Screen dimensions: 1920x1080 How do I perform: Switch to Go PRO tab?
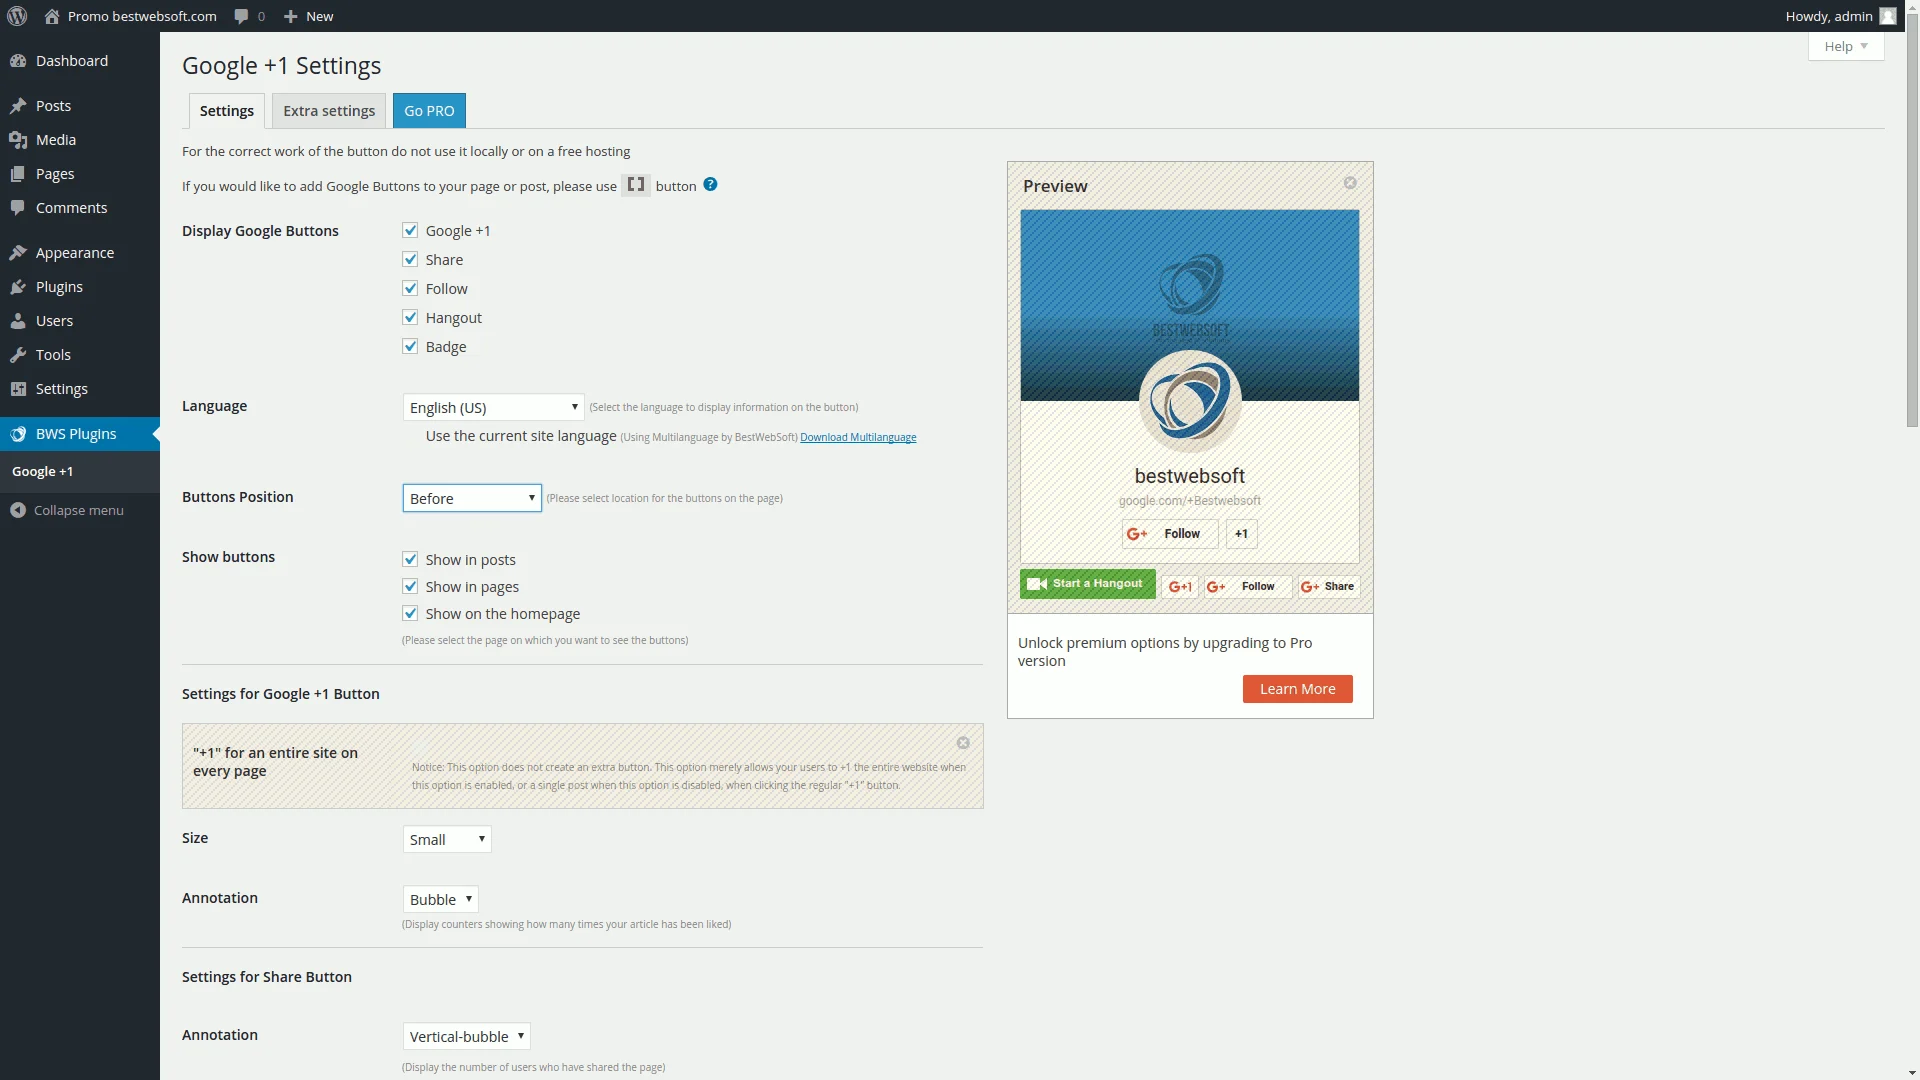pyautogui.click(x=429, y=111)
